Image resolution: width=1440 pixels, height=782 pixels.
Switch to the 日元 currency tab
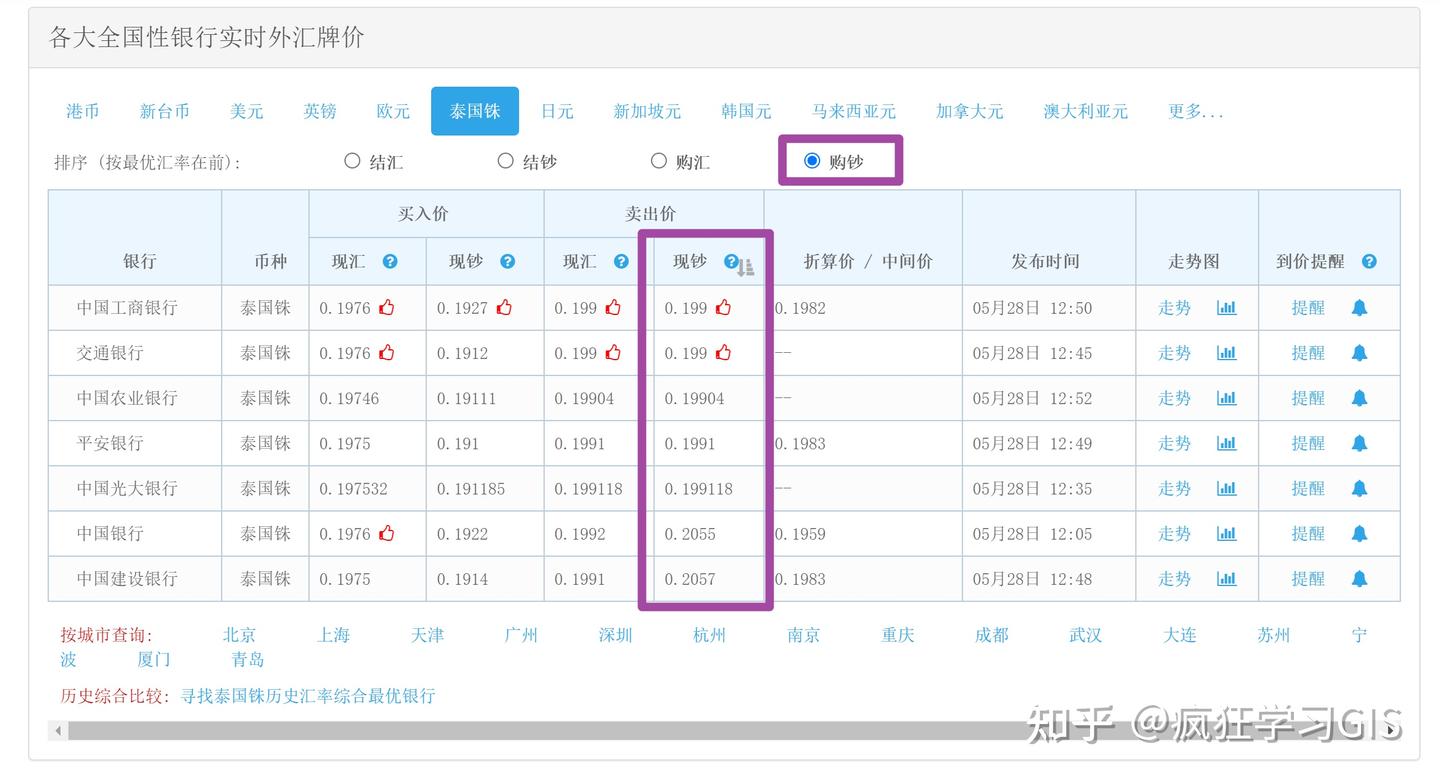coord(556,111)
